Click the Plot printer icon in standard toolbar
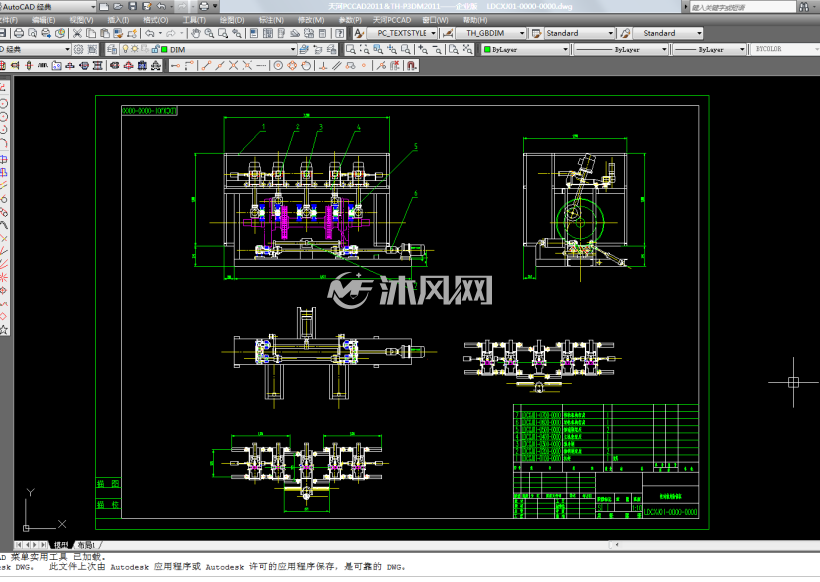Image resolution: width=820 pixels, height=582 pixels. click(x=19, y=33)
